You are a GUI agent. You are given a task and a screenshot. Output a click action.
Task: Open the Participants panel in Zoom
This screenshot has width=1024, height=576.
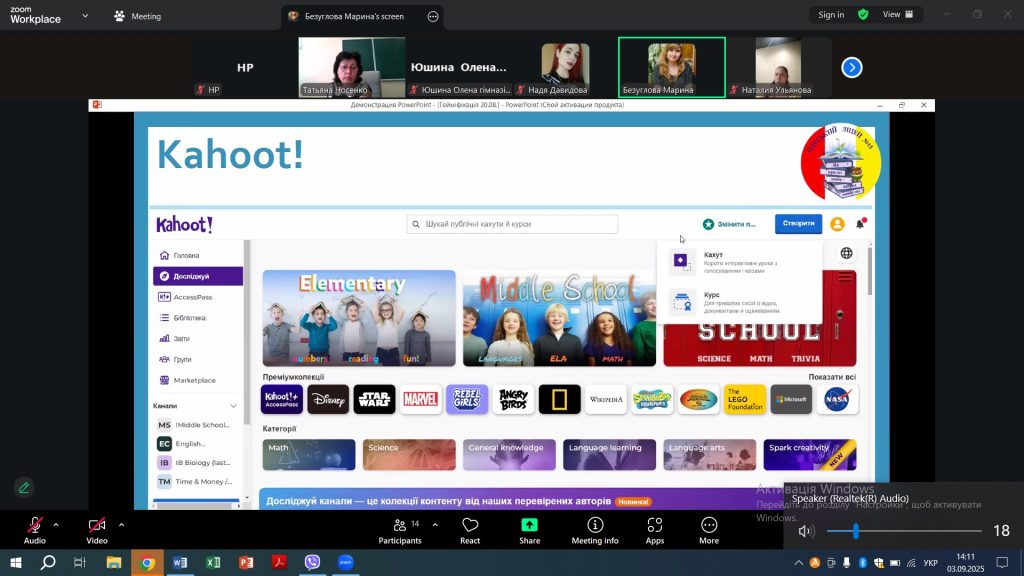tap(400, 531)
